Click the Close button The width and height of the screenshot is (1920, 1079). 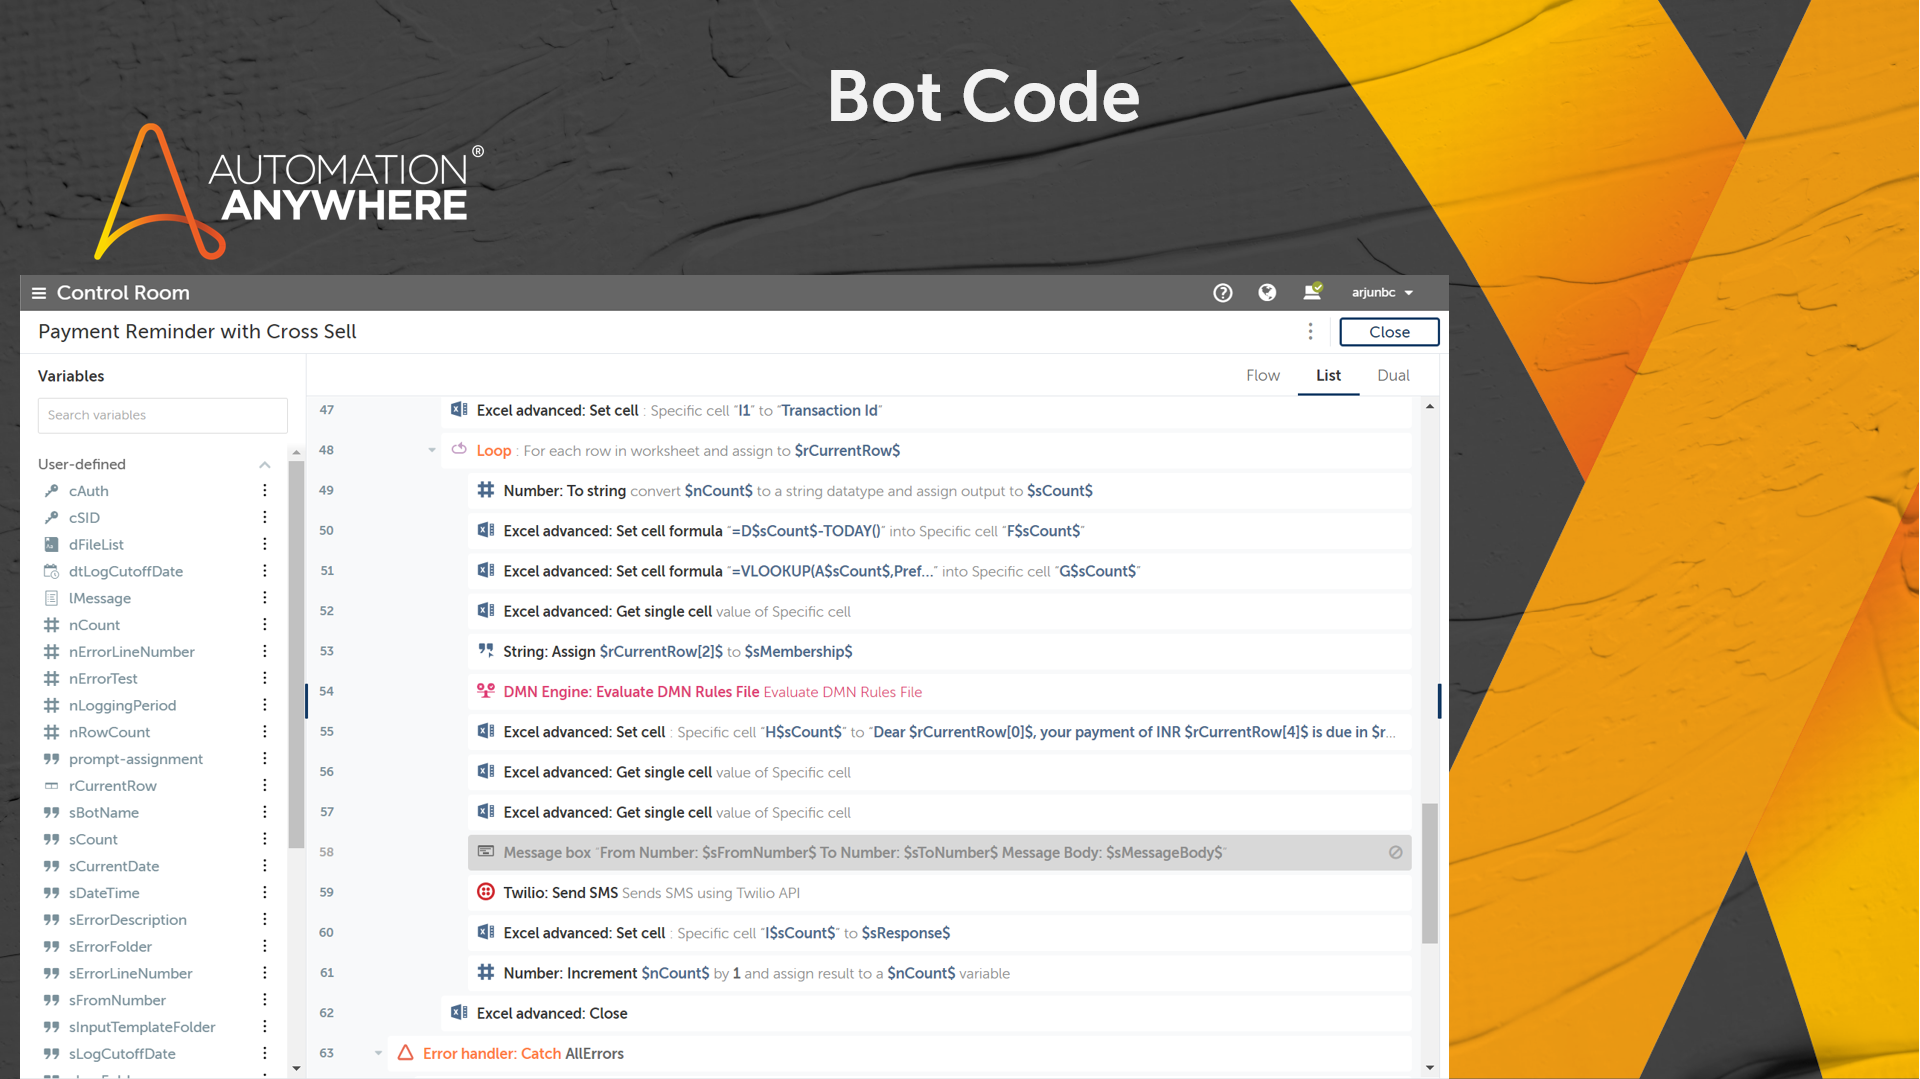pos(1388,332)
